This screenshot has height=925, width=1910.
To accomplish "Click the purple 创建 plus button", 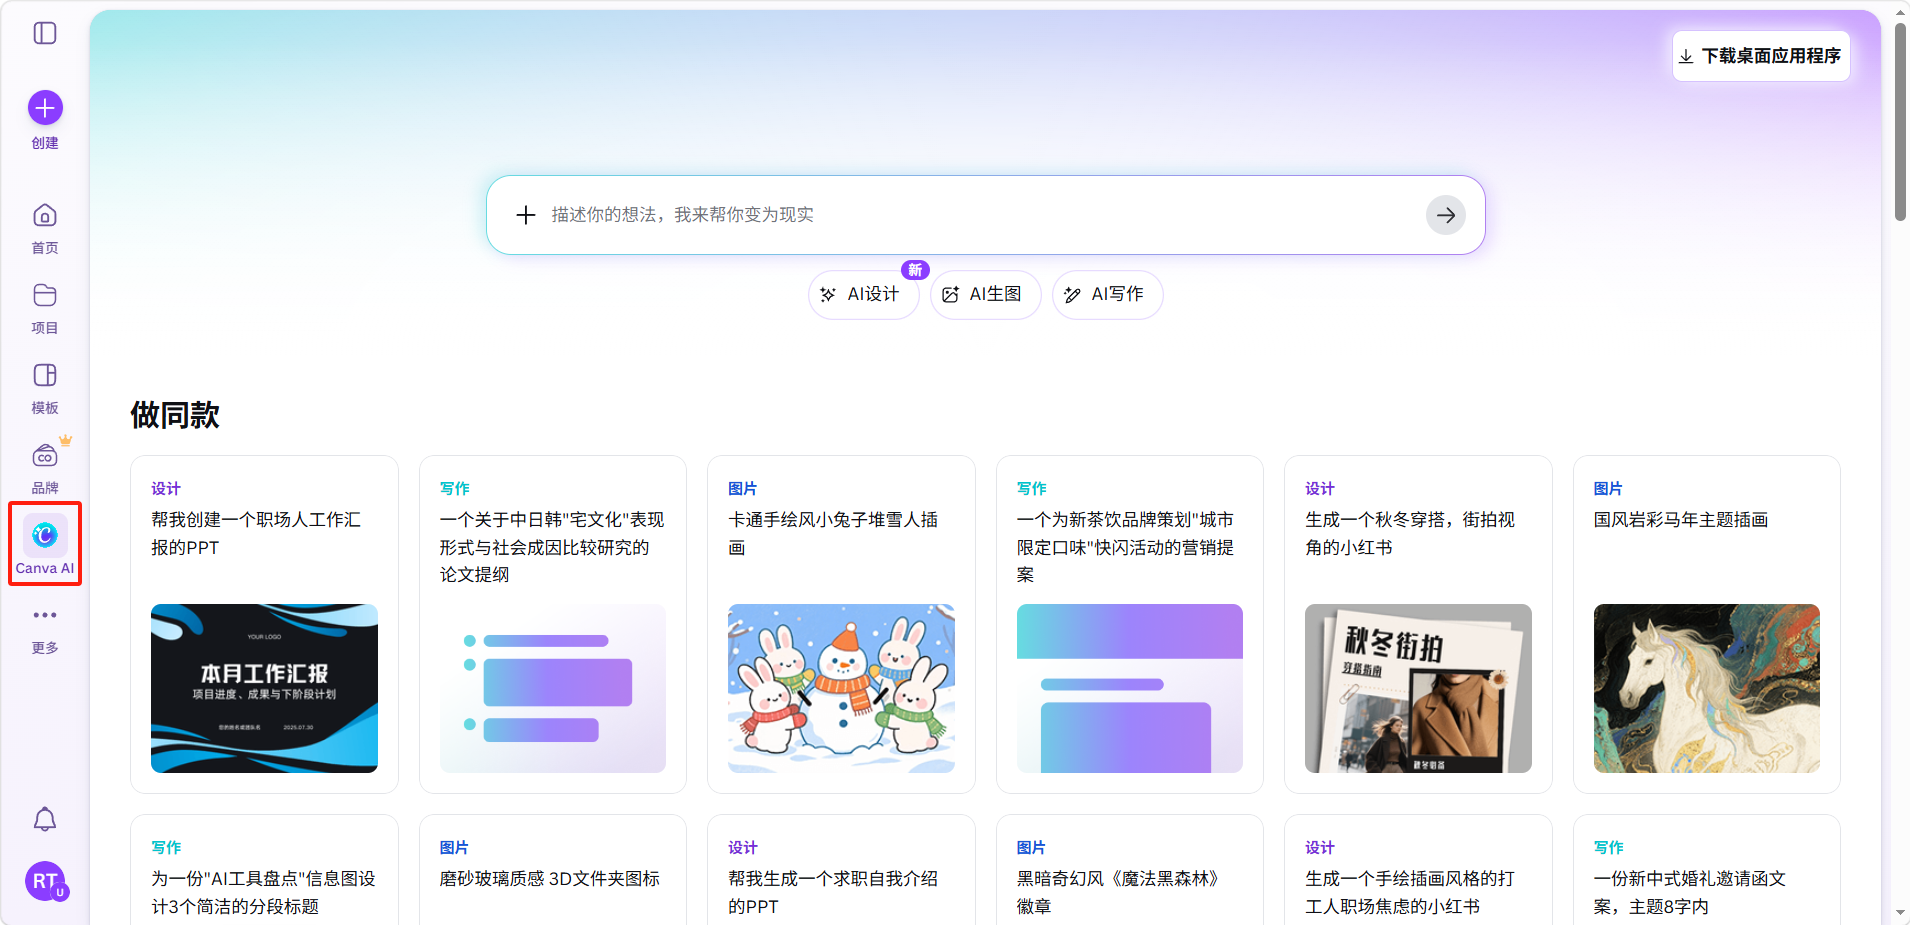I will coord(45,108).
